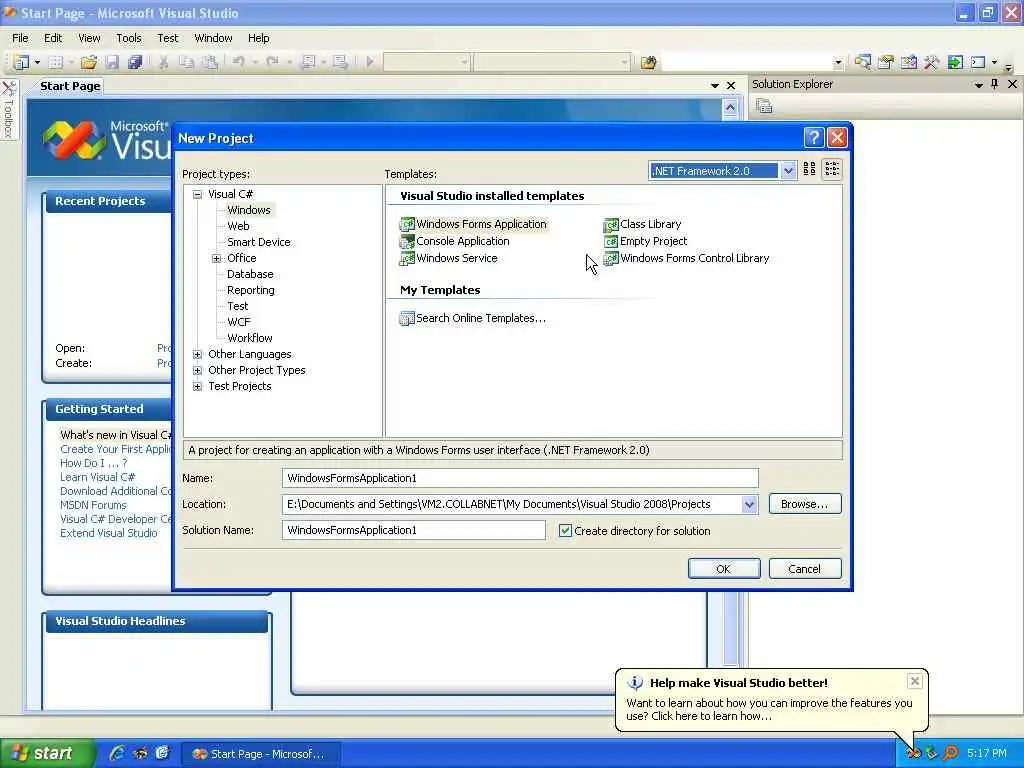This screenshot has width=1024, height=768.
Task: Click the Start Page toolbar icon
Action: pyautogui.click(x=955, y=62)
